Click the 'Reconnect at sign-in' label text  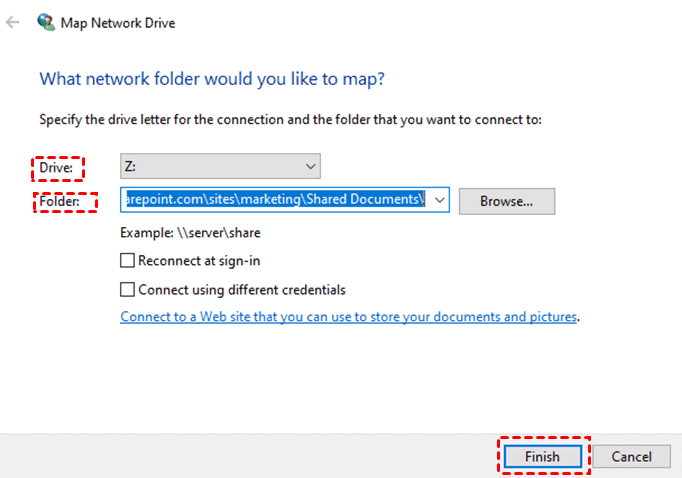(200, 261)
